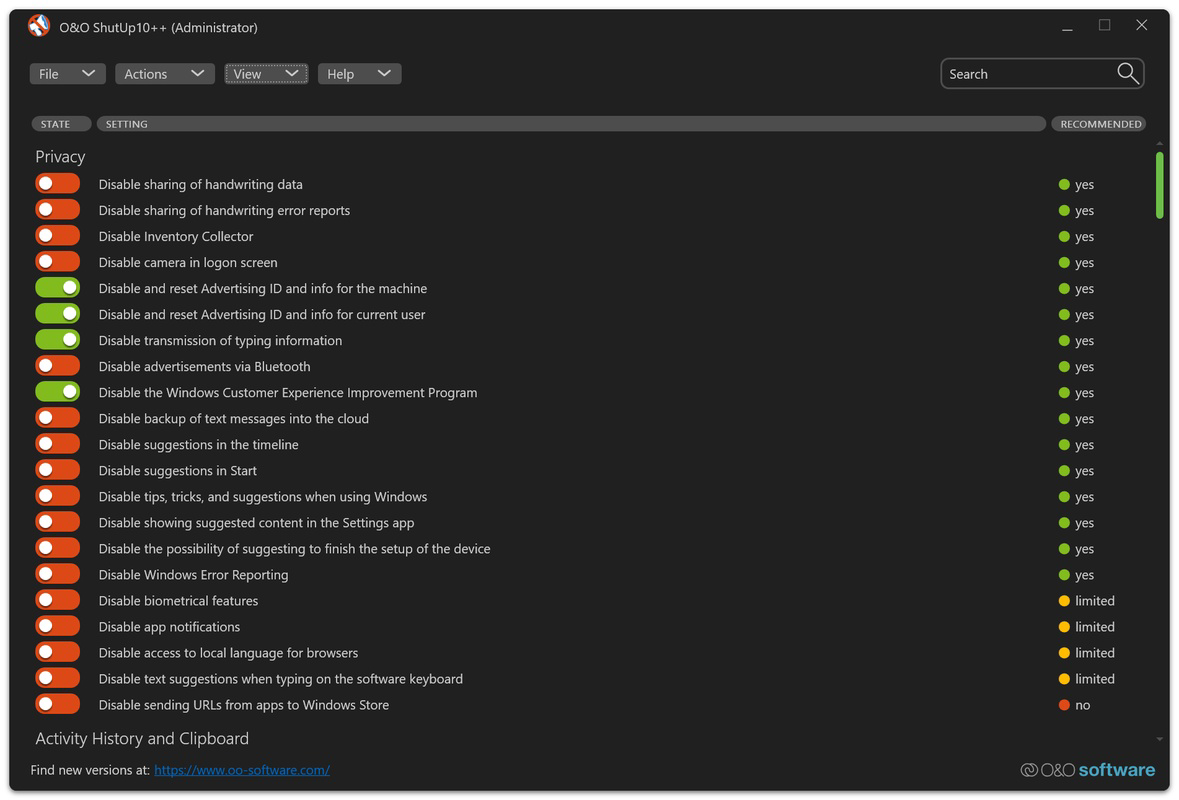This screenshot has height=800, width=1179.
Task: Enable Disable advertisements via Bluetooth
Action: pyautogui.click(x=57, y=366)
